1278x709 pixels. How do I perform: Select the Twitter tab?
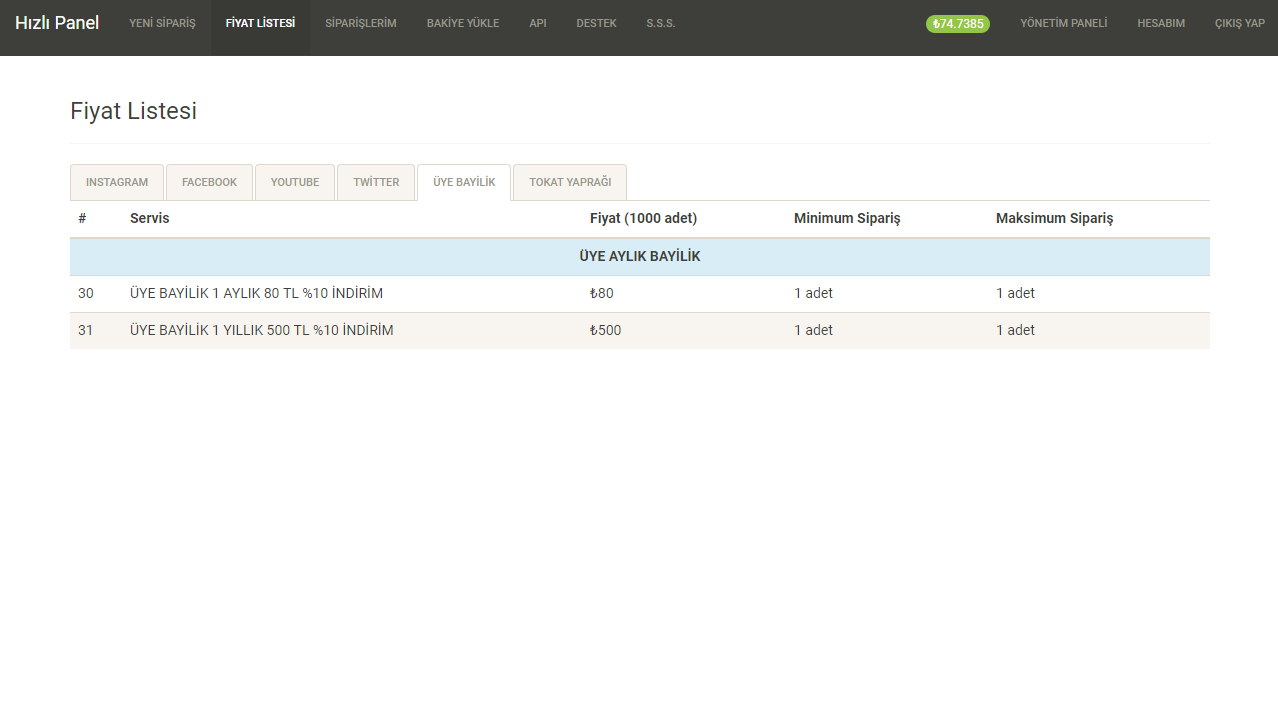pos(376,182)
